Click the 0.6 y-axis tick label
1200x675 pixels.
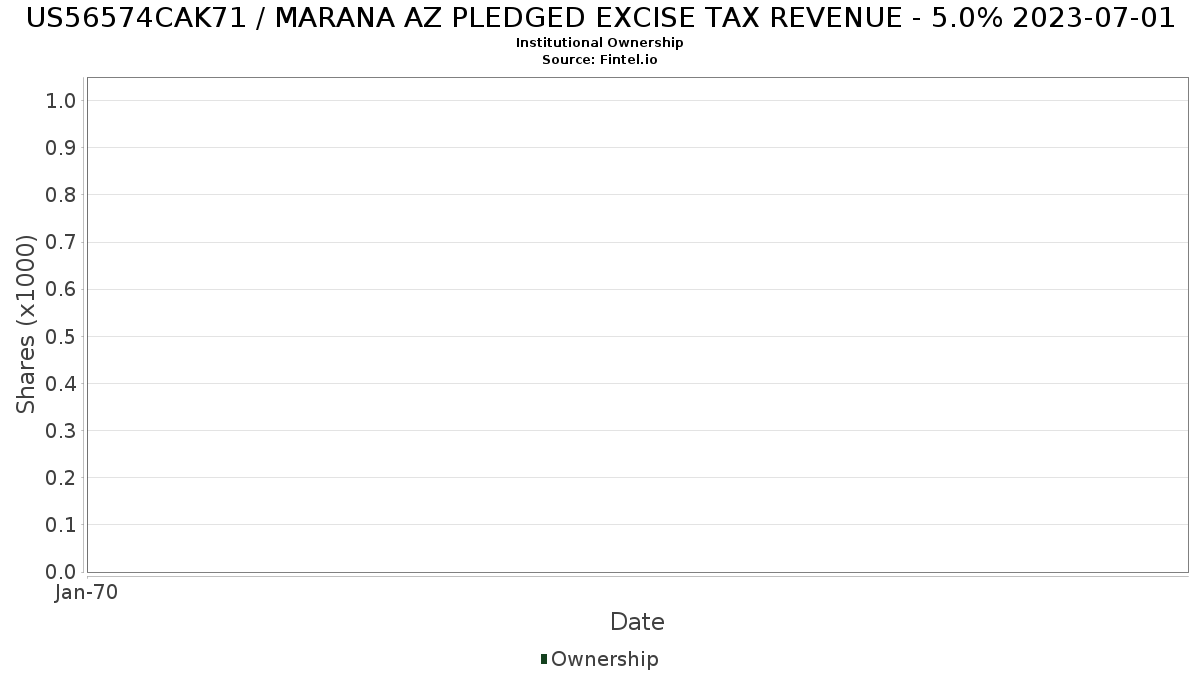(61, 289)
